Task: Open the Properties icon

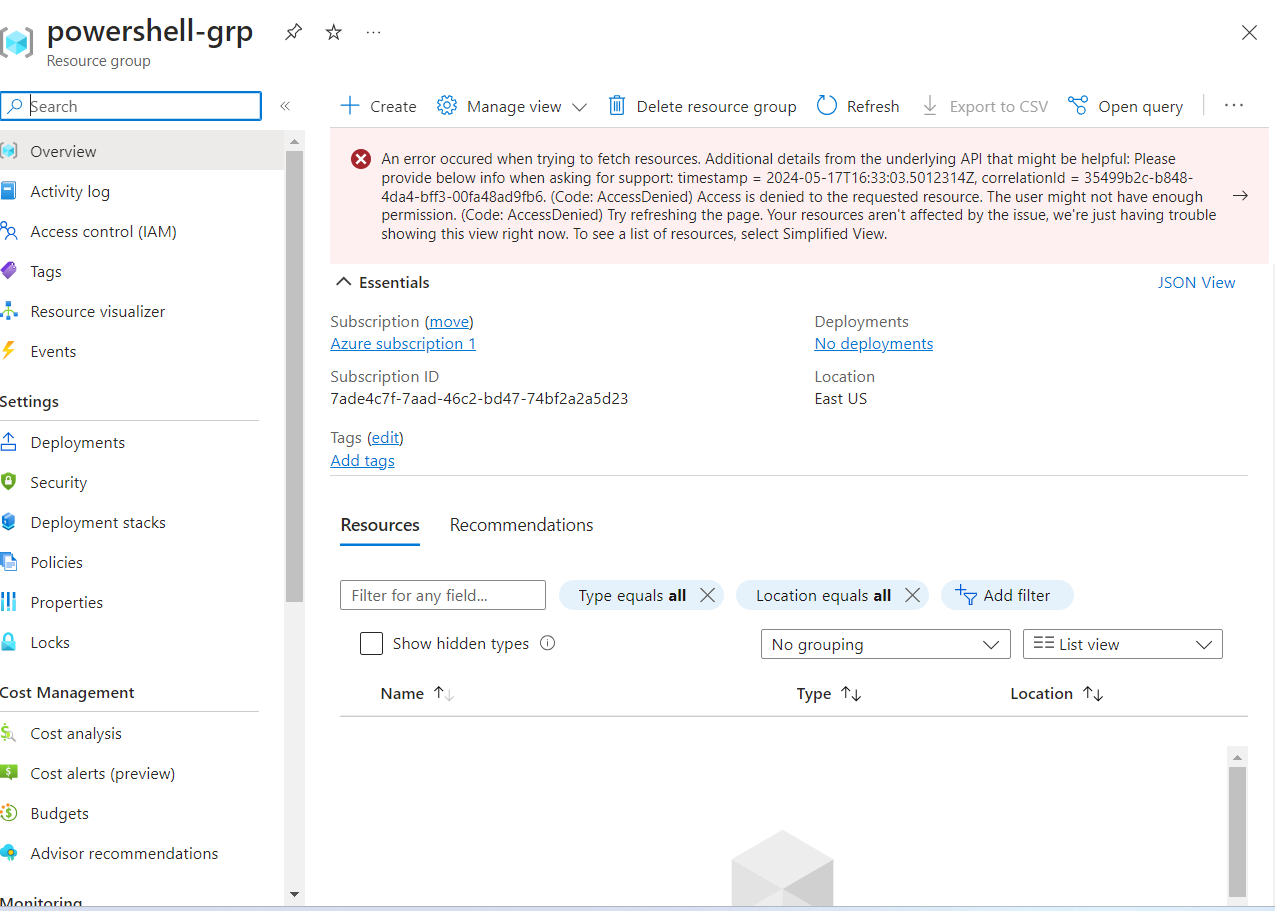Action: (x=9, y=602)
